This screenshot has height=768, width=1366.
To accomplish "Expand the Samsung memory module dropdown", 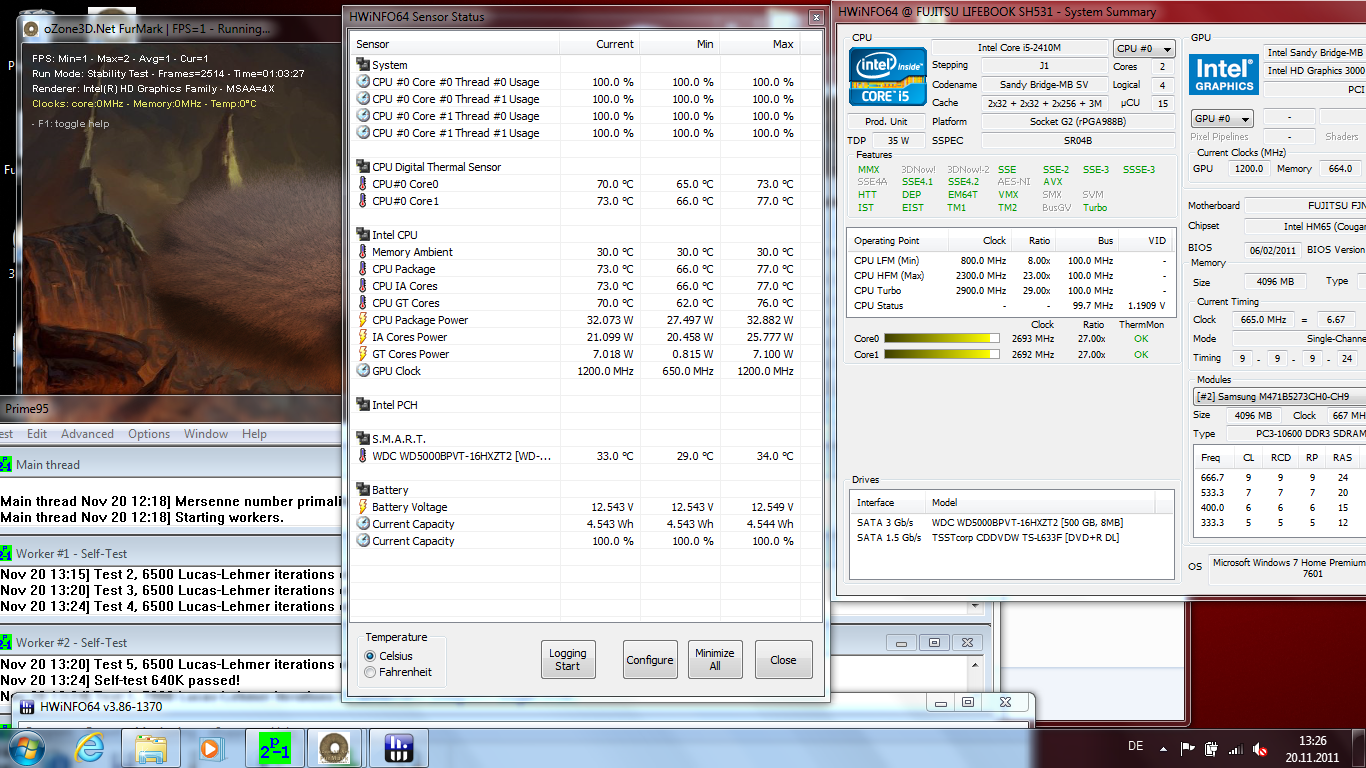I will tap(1280, 397).
